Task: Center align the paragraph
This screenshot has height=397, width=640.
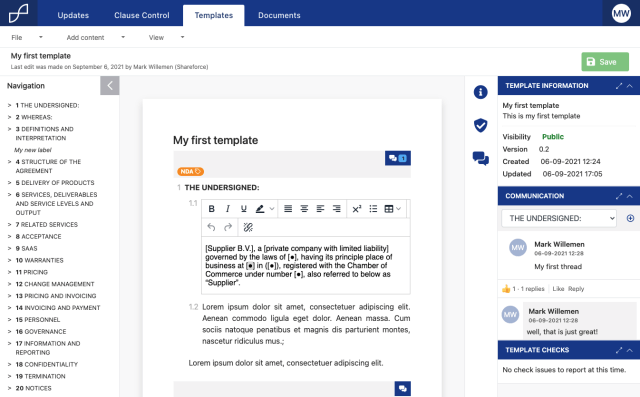Action: pos(304,209)
